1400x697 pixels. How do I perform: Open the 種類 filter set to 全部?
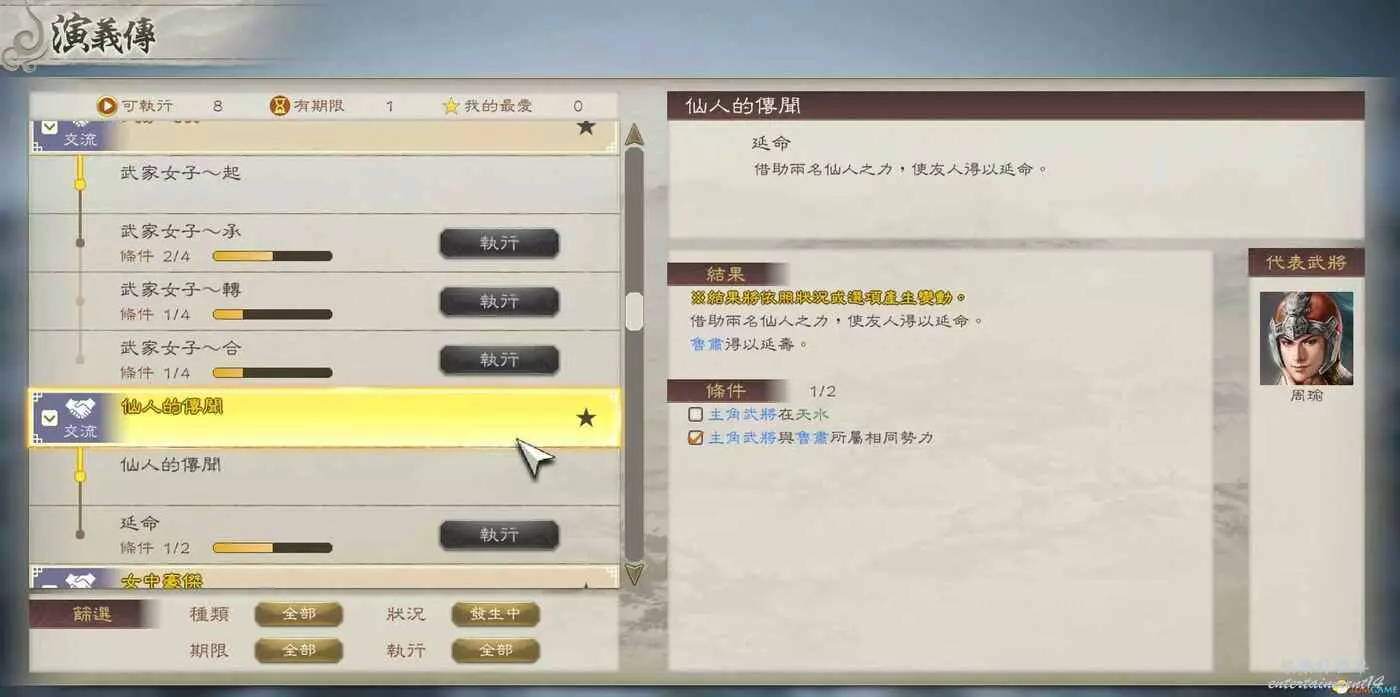click(x=298, y=614)
